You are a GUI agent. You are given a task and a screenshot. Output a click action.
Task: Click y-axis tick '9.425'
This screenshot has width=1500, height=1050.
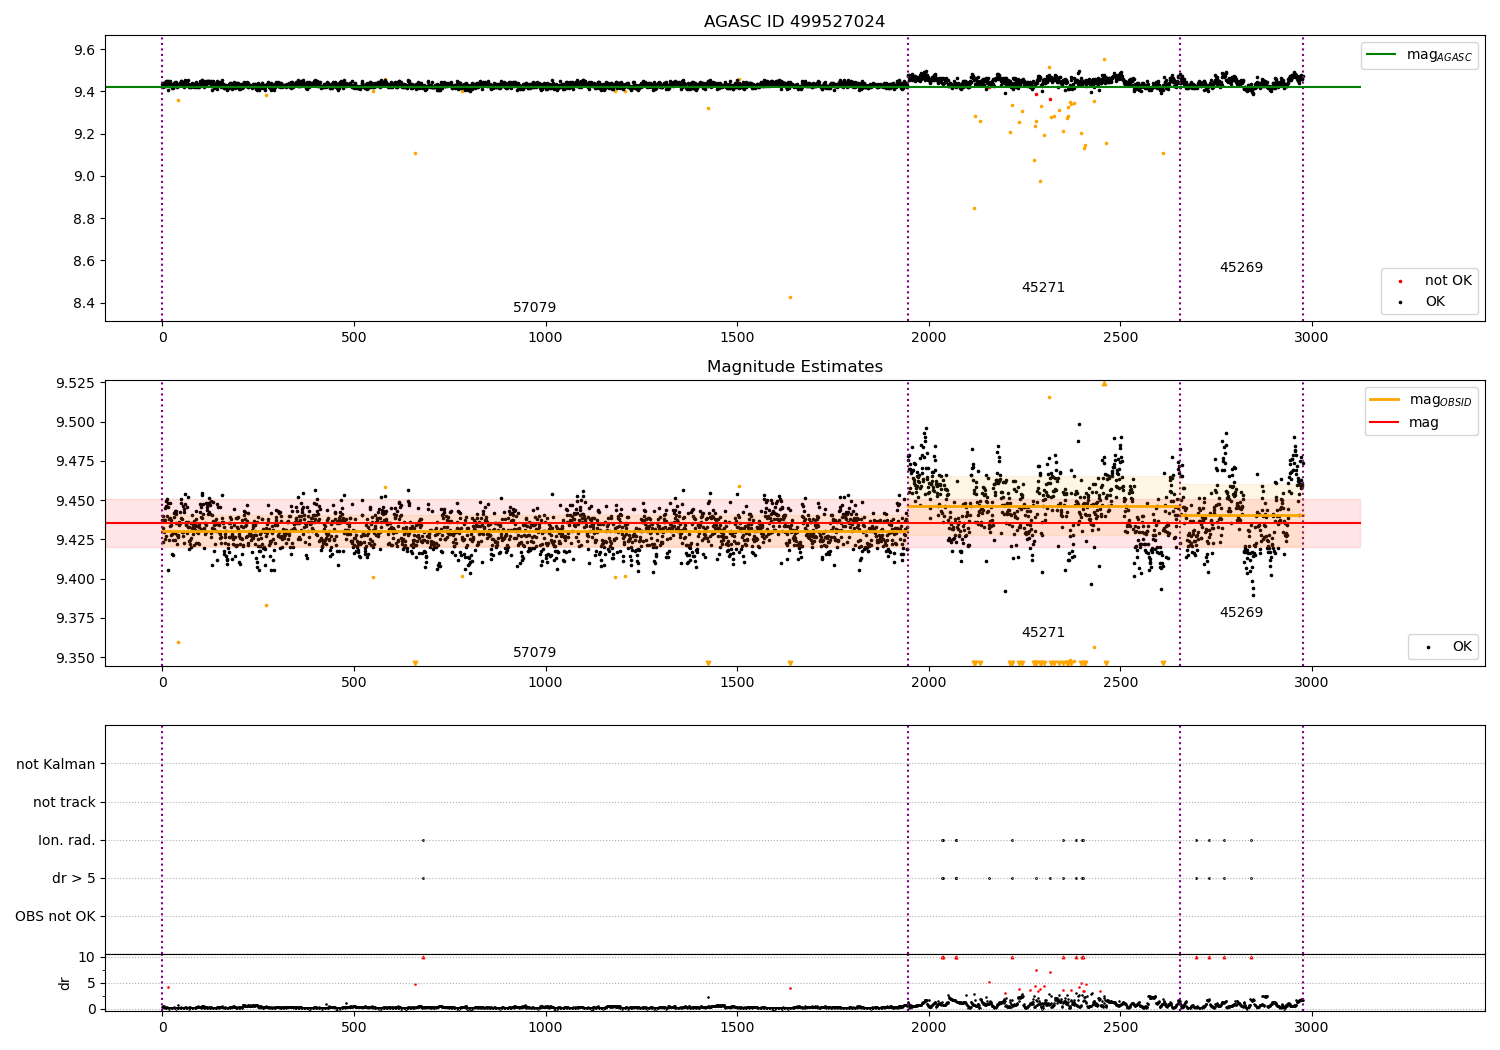click(x=77, y=541)
